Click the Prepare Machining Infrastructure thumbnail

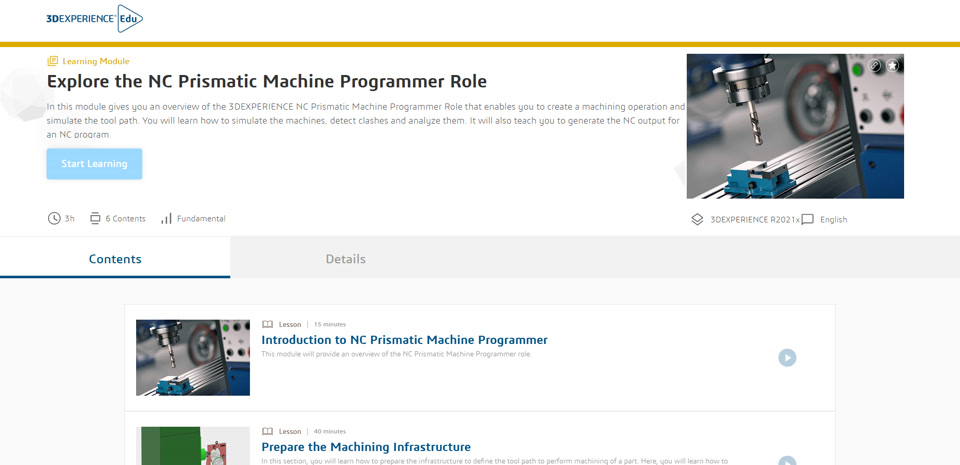click(x=193, y=445)
